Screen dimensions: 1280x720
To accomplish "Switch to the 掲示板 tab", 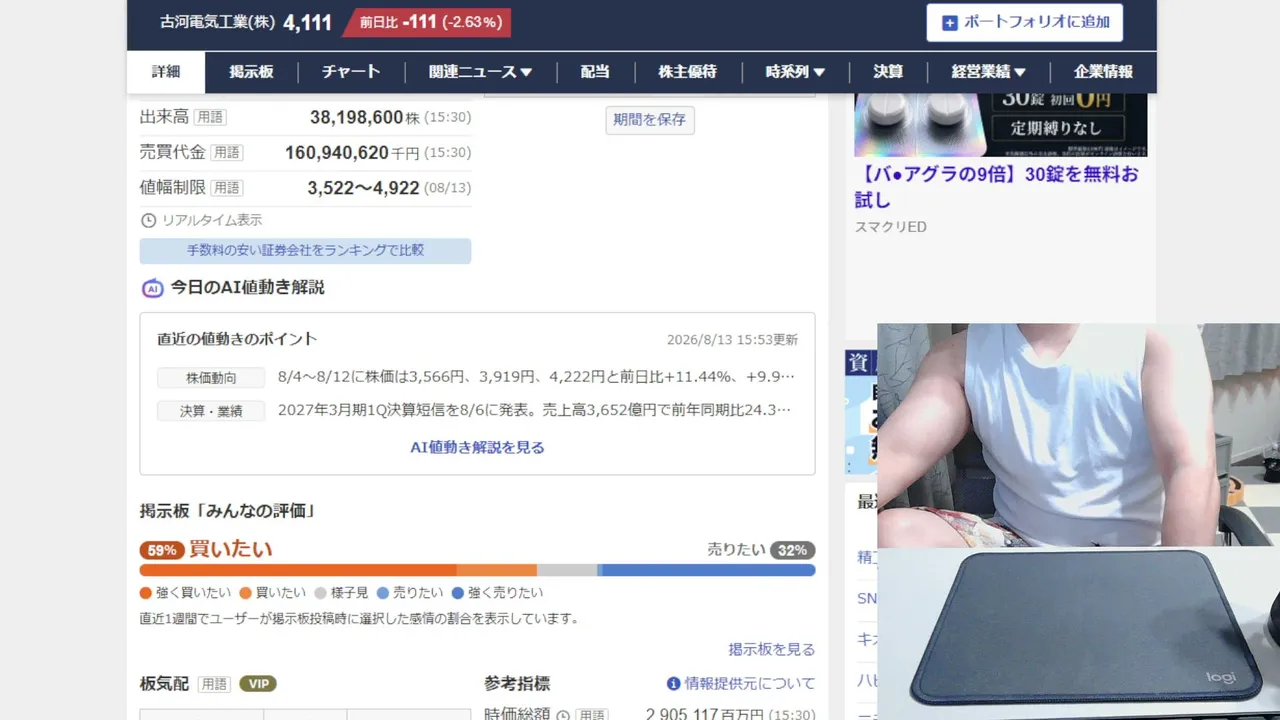I will [251, 72].
